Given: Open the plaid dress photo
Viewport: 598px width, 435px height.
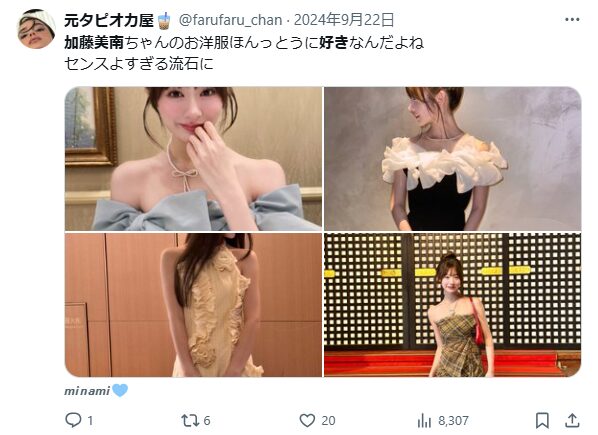Looking at the screenshot, I should click(x=453, y=305).
